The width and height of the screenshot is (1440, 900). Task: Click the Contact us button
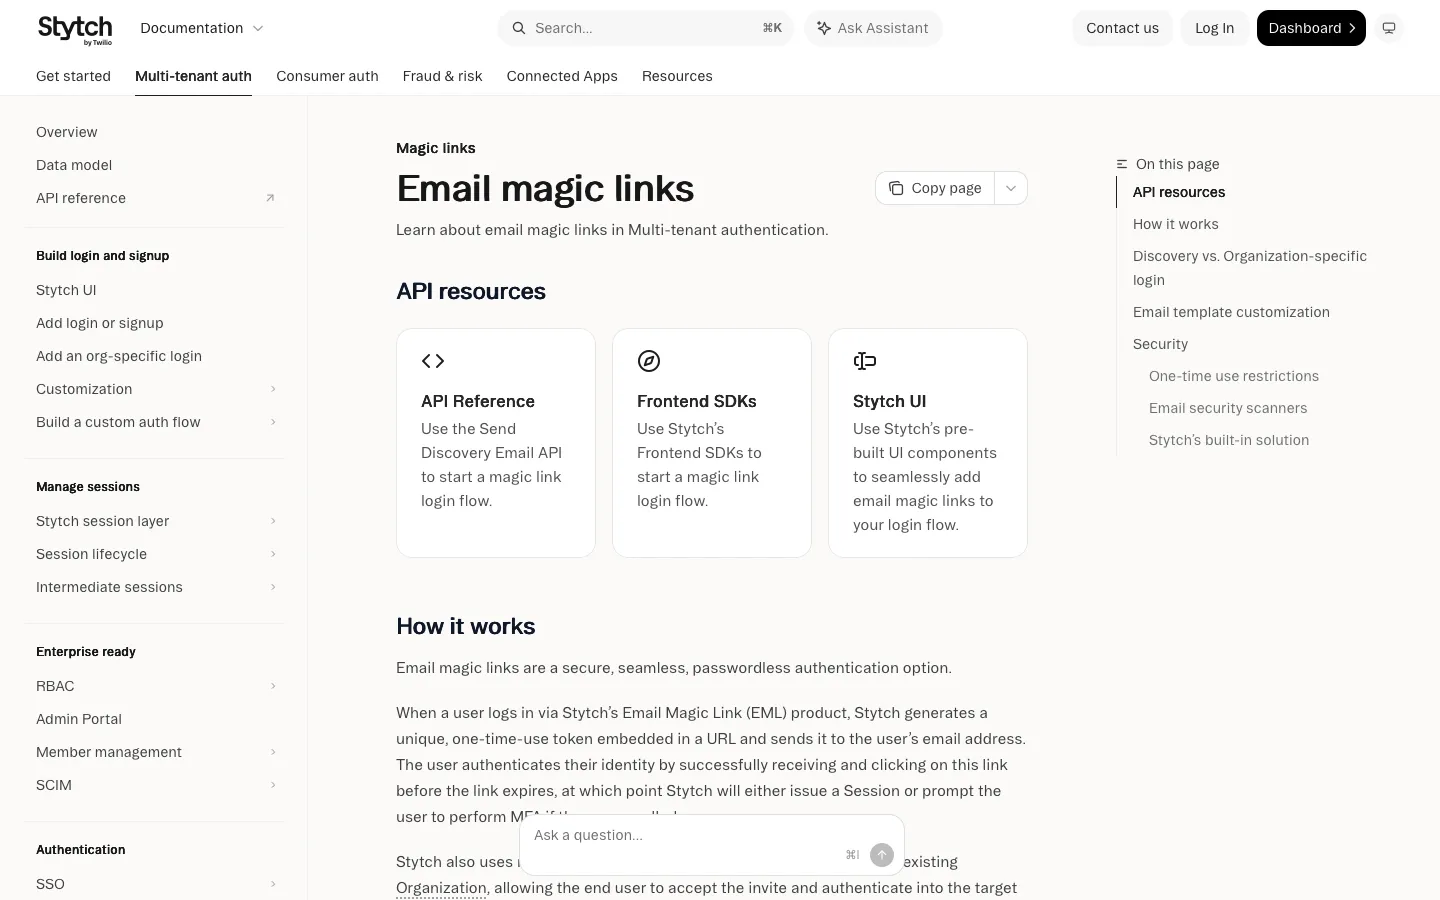tap(1122, 28)
